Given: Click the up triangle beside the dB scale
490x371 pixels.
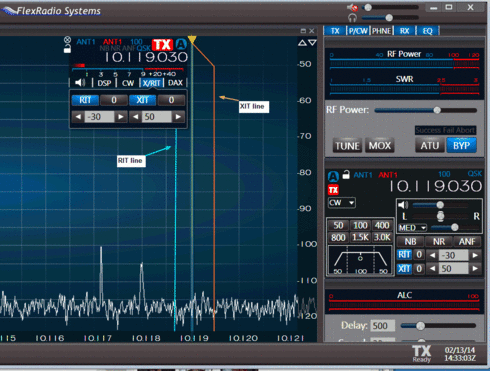Looking at the screenshot, I should tap(302, 43).
